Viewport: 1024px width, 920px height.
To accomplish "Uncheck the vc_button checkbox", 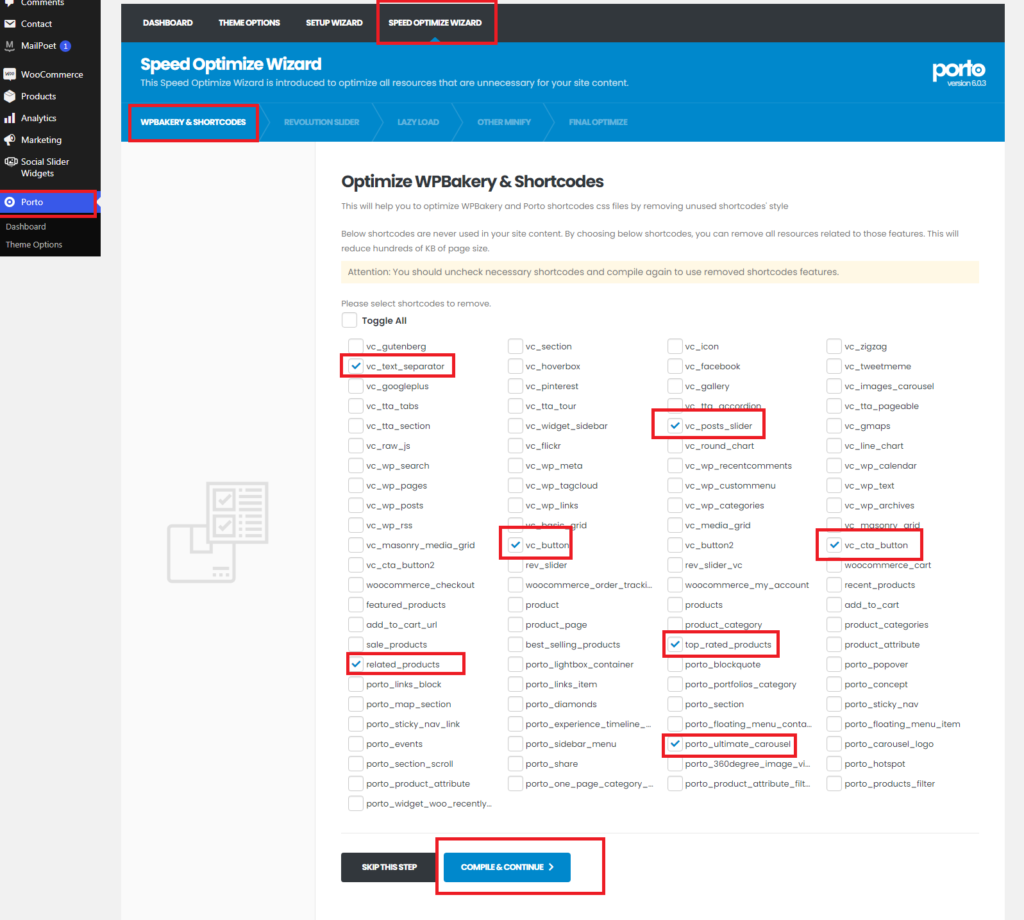I will coord(515,545).
